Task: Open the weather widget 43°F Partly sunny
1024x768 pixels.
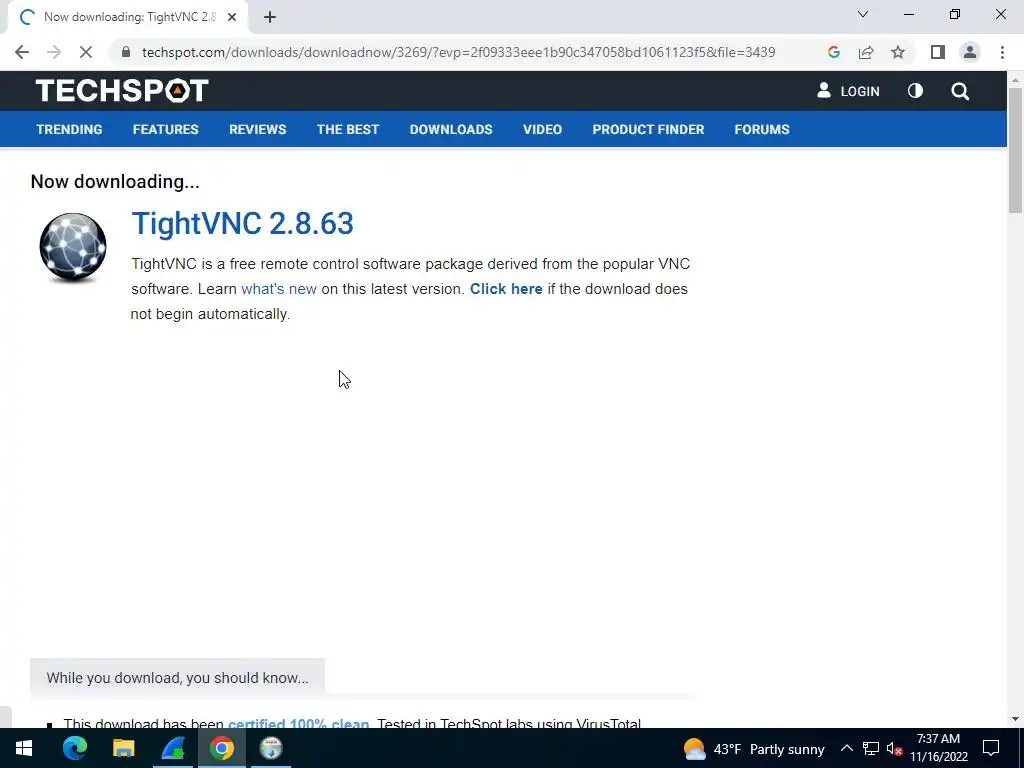Action: coord(754,749)
